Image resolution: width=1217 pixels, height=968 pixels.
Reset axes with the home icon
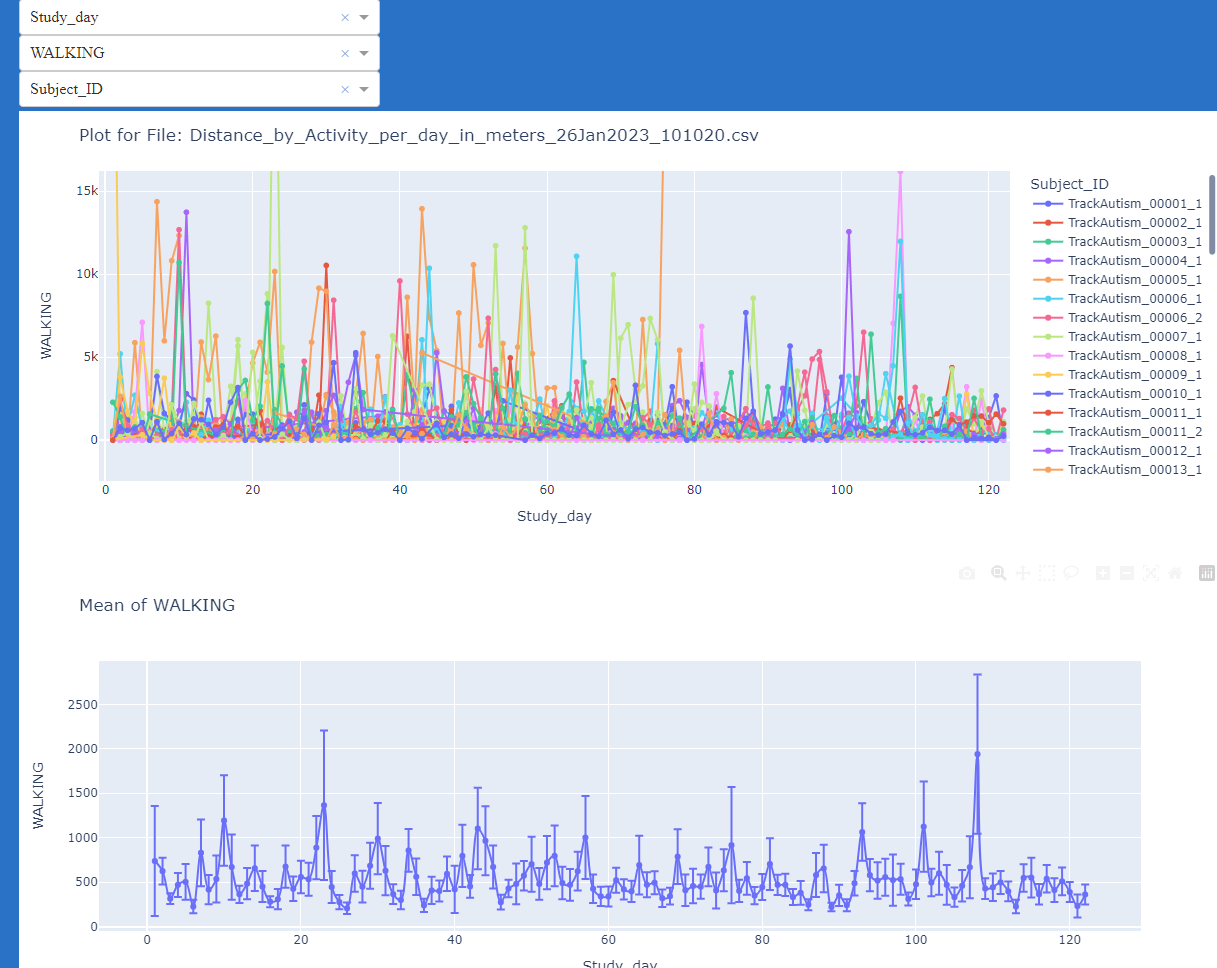(1175, 573)
